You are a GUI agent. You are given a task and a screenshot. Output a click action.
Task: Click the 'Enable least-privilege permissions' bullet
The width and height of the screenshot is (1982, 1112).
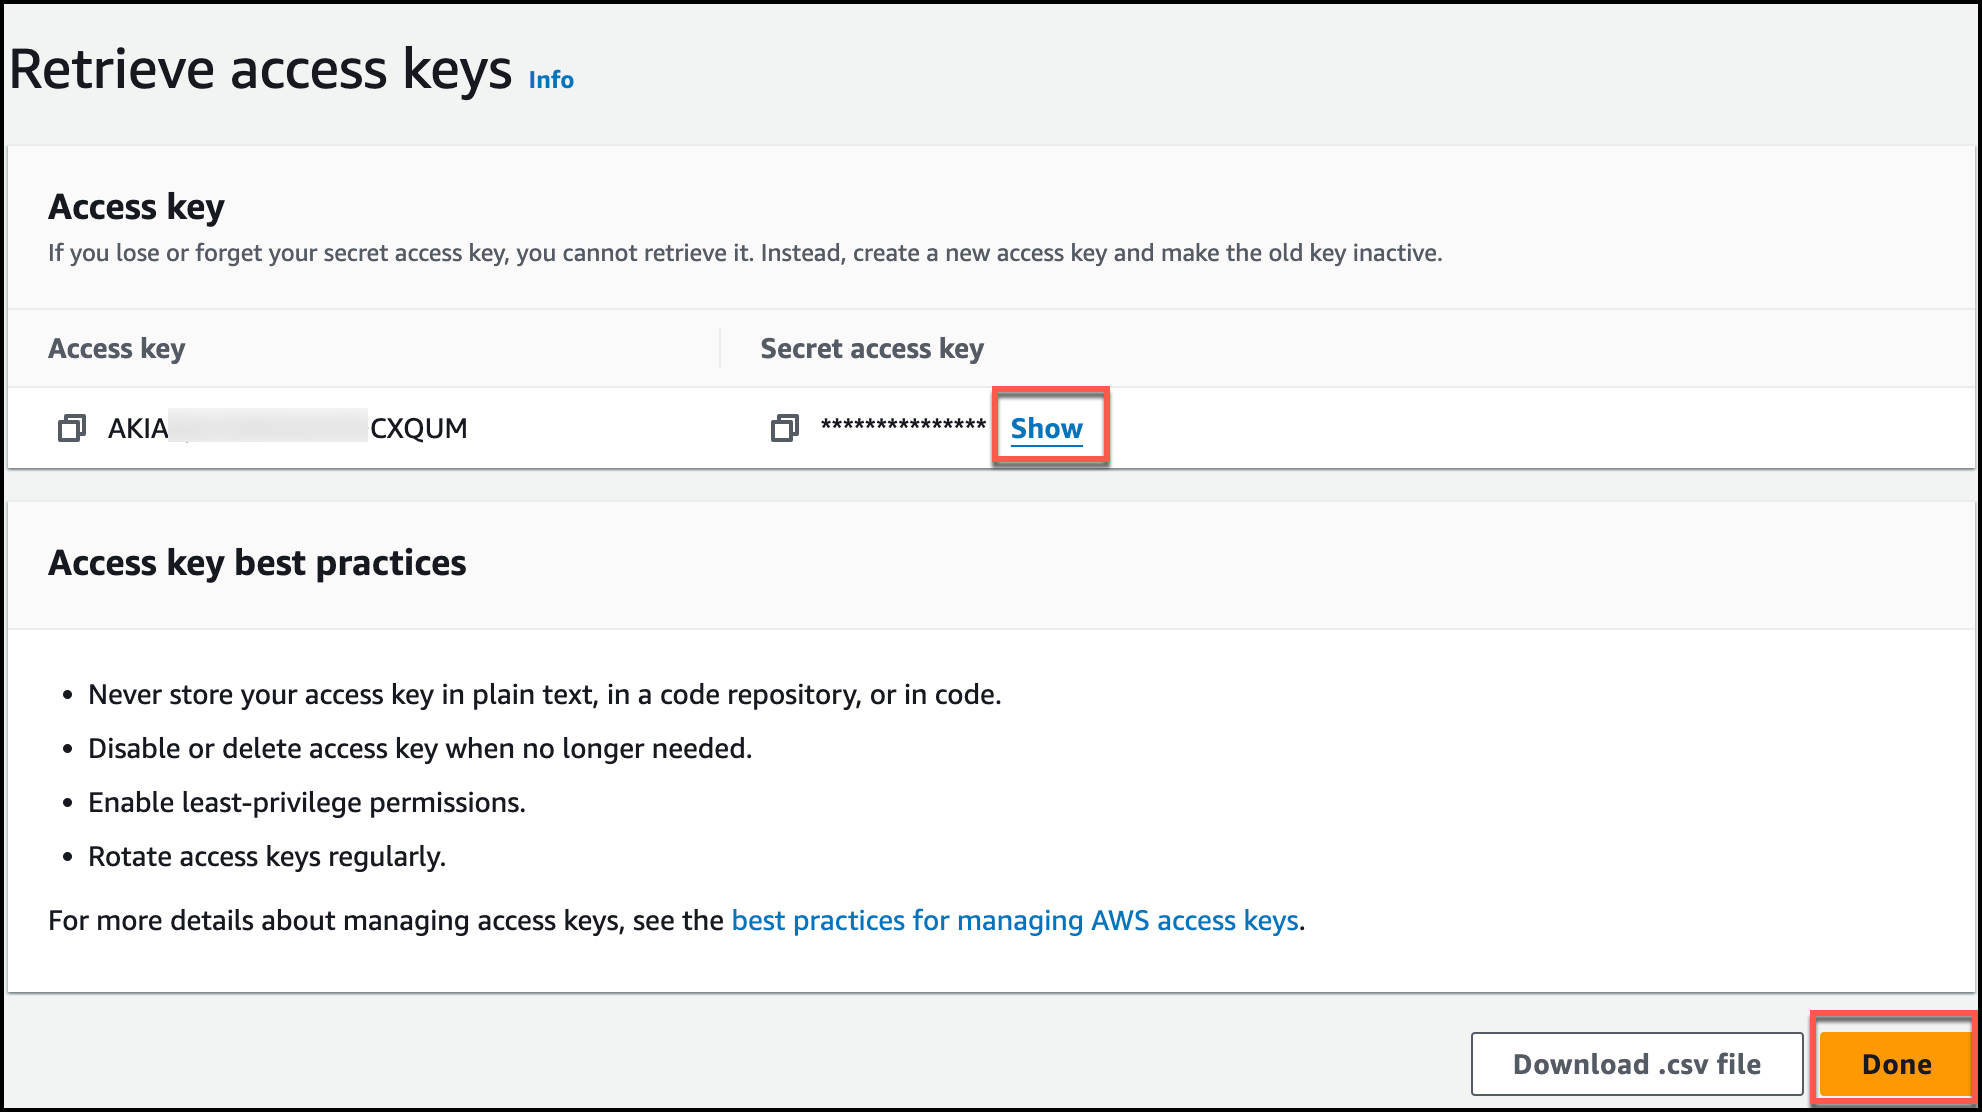pyautogui.click(x=307, y=803)
